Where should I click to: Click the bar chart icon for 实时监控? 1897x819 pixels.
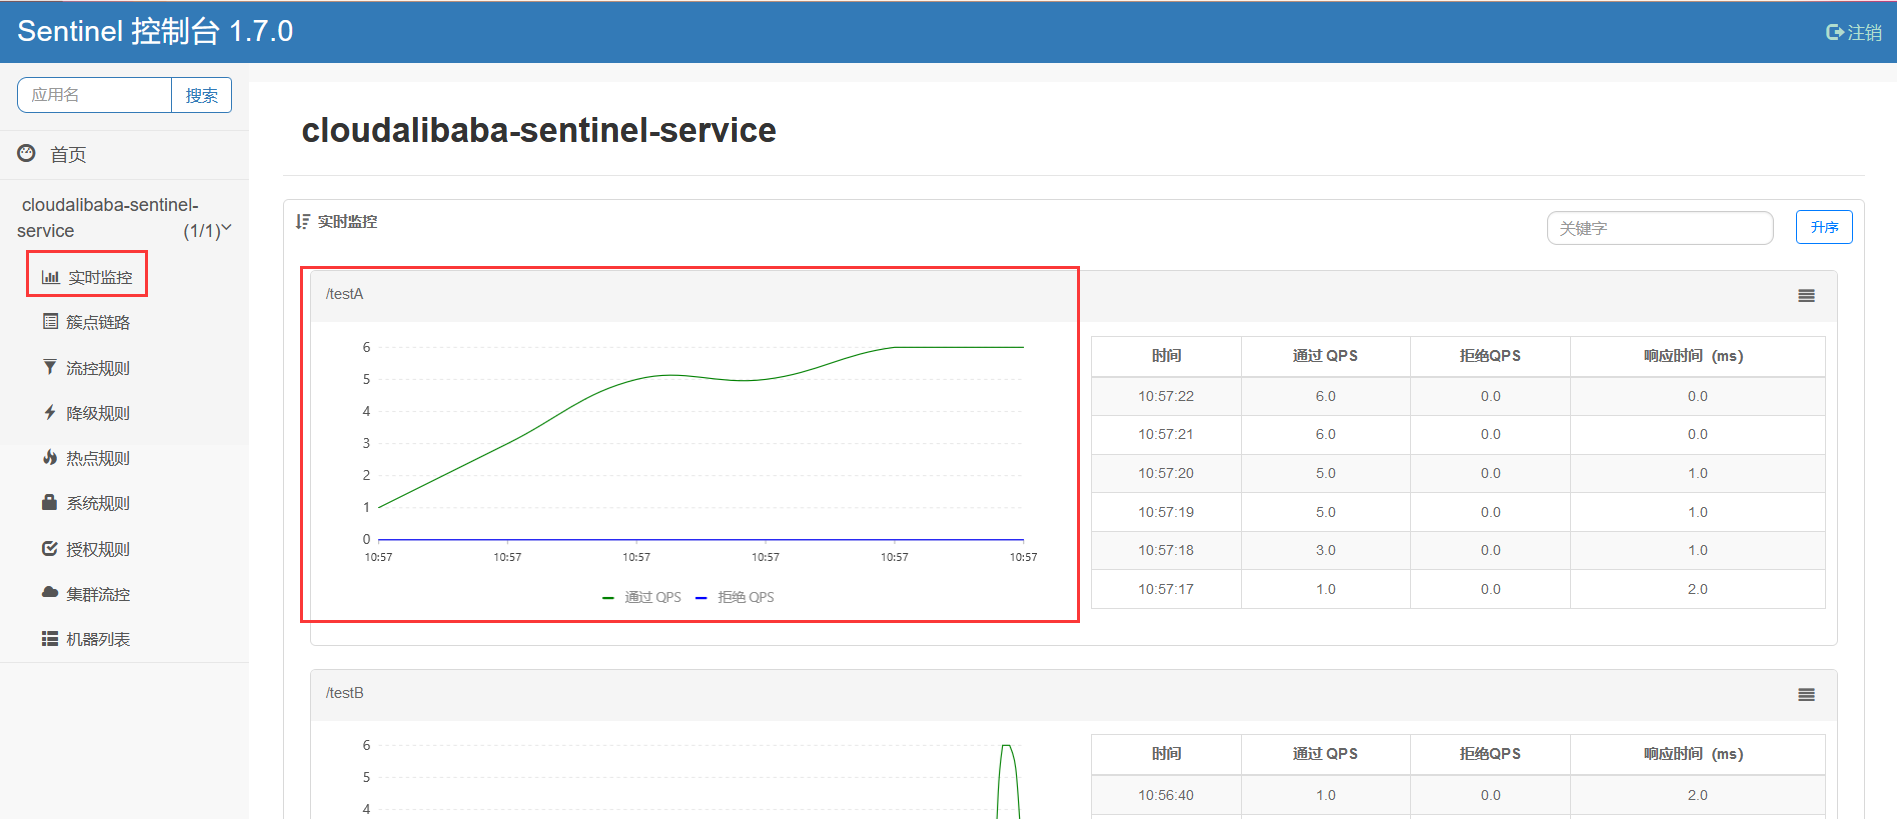coord(50,277)
